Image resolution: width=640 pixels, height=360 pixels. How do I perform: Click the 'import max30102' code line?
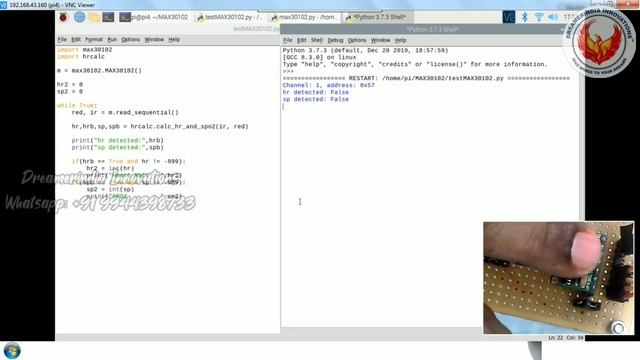[x=84, y=50]
